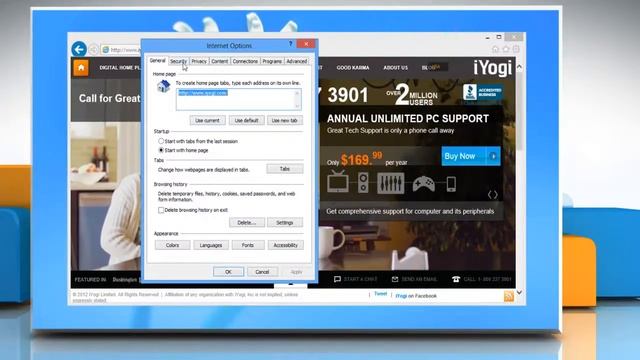640x360 pixels.
Task: Click the game controller icon in the banner
Action: (x=424, y=184)
